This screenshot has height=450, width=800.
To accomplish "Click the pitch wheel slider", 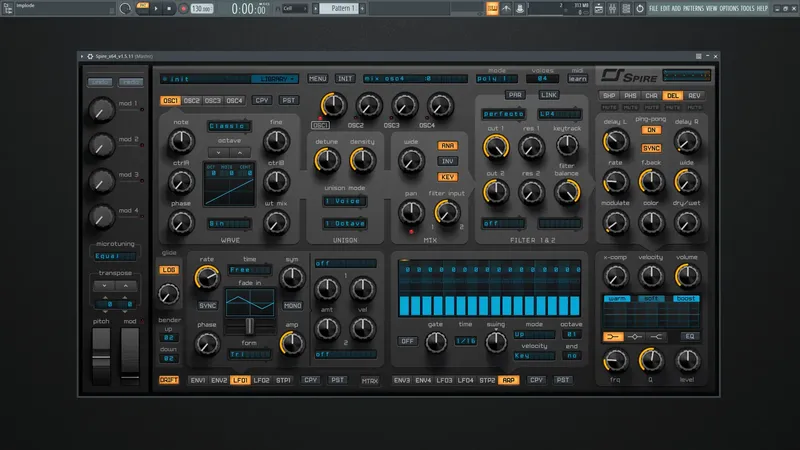I will (101, 356).
